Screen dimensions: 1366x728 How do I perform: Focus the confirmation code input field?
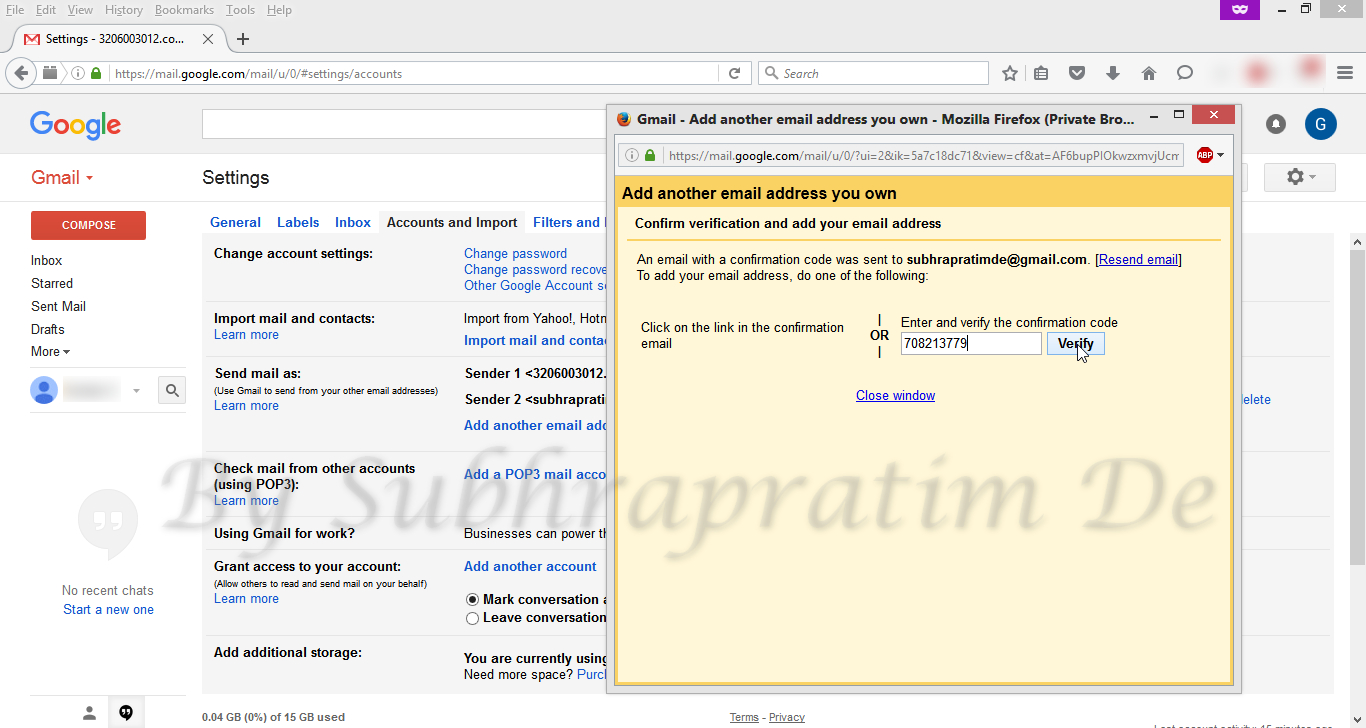tap(971, 344)
